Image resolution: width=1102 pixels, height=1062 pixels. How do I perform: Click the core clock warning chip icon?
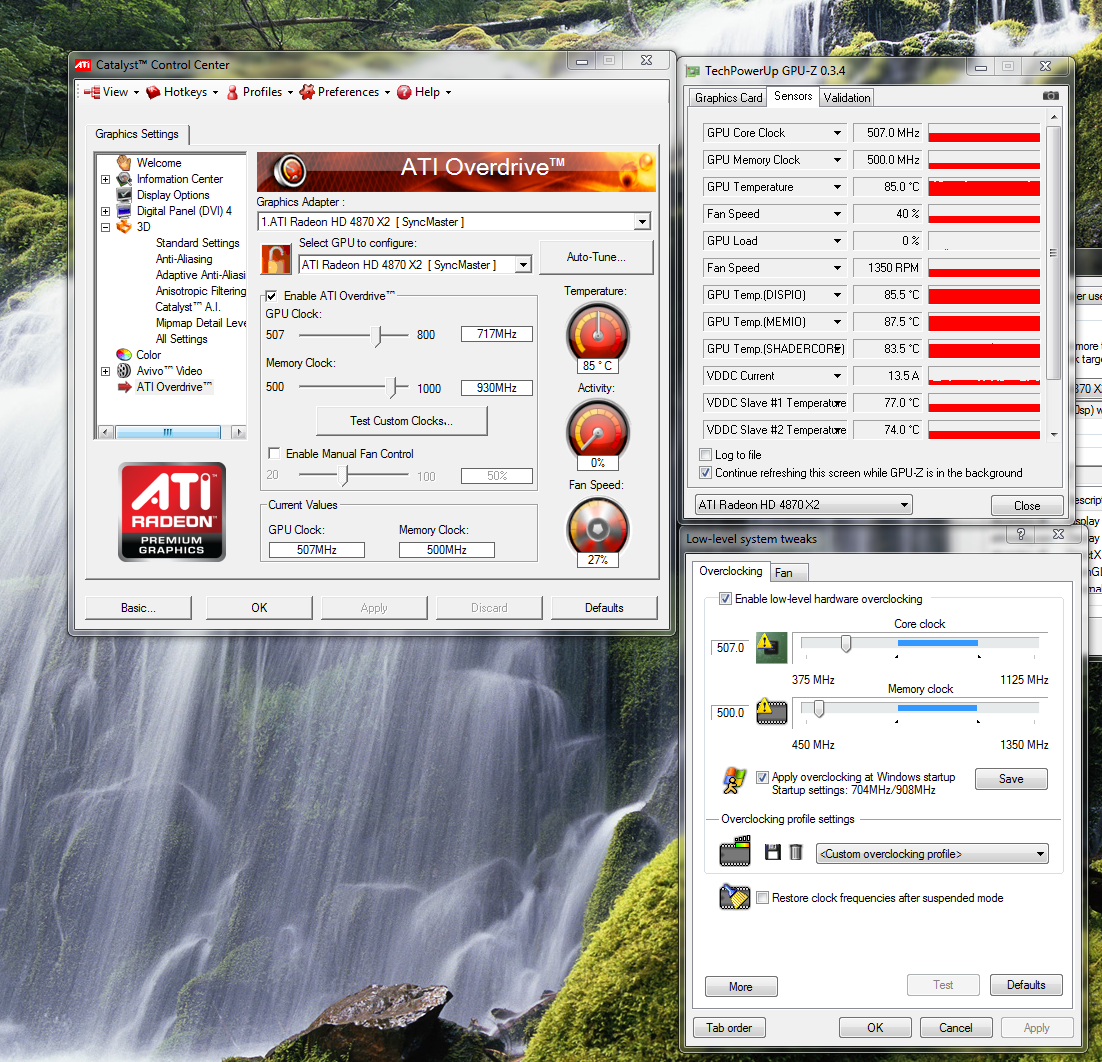771,647
